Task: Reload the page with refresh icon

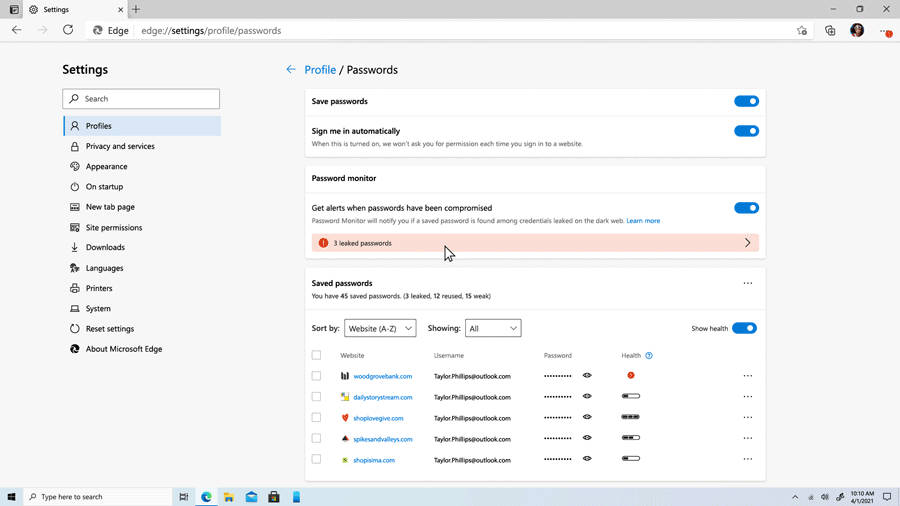Action: coord(68,30)
